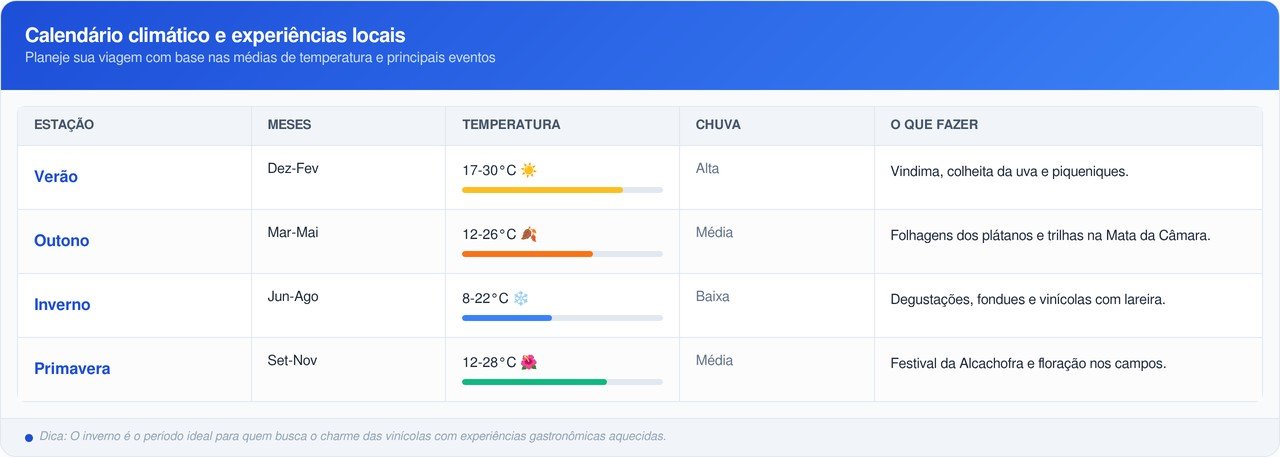Viewport: 1280px width, 457px height.
Task: Click the CHUVA column header
Action: point(718,125)
